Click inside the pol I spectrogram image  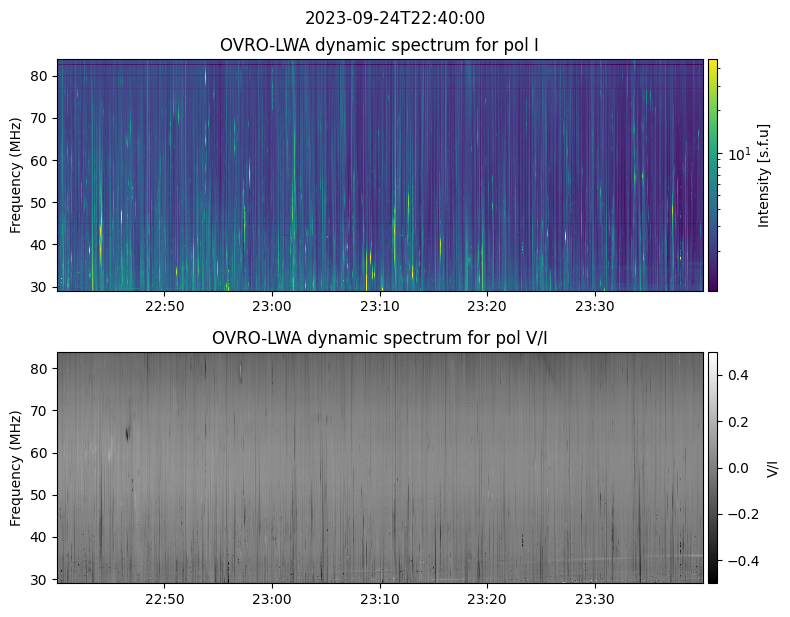coord(380,175)
